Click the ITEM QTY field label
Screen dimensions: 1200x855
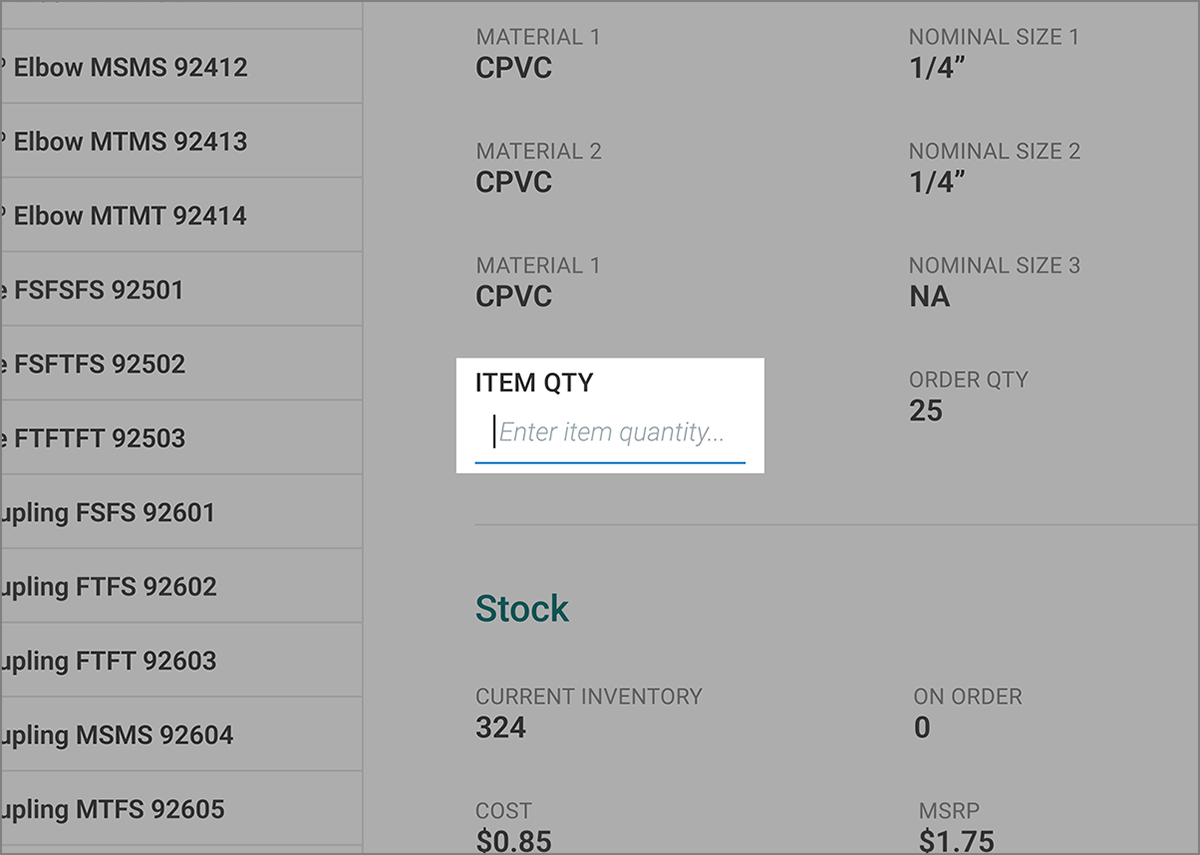click(534, 383)
